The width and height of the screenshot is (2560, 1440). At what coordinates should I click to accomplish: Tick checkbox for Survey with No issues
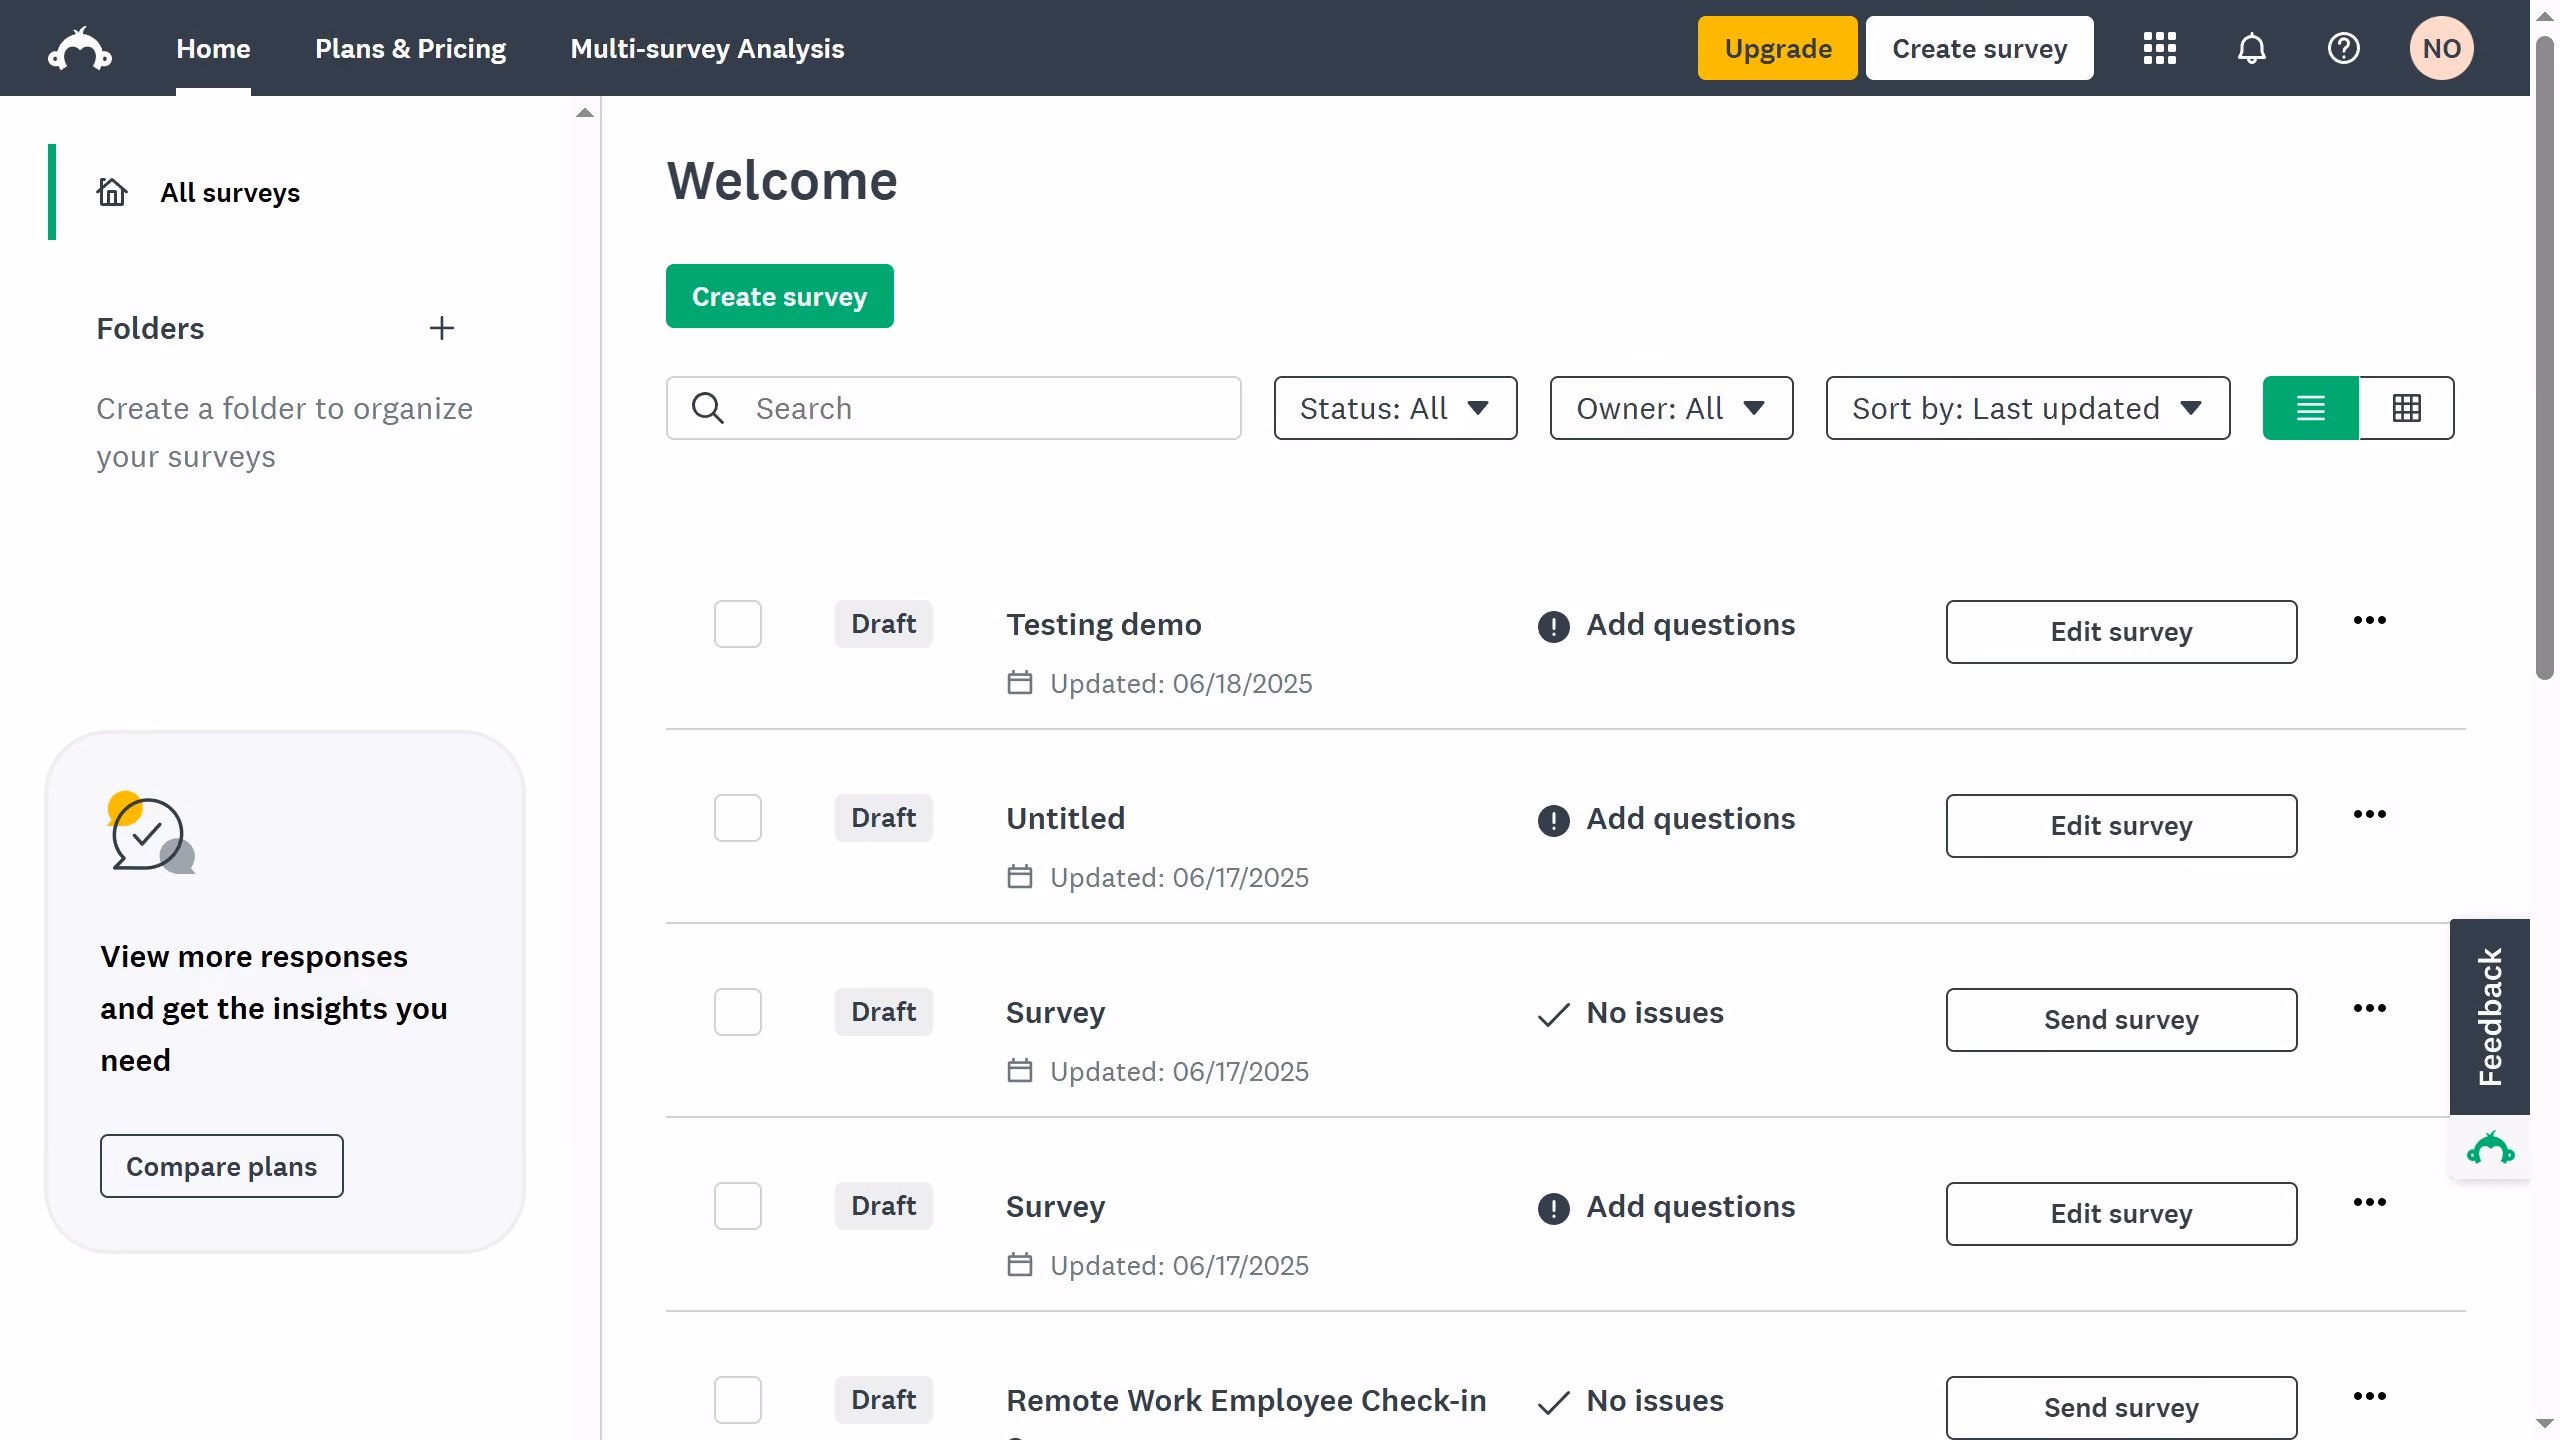click(x=738, y=1012)
